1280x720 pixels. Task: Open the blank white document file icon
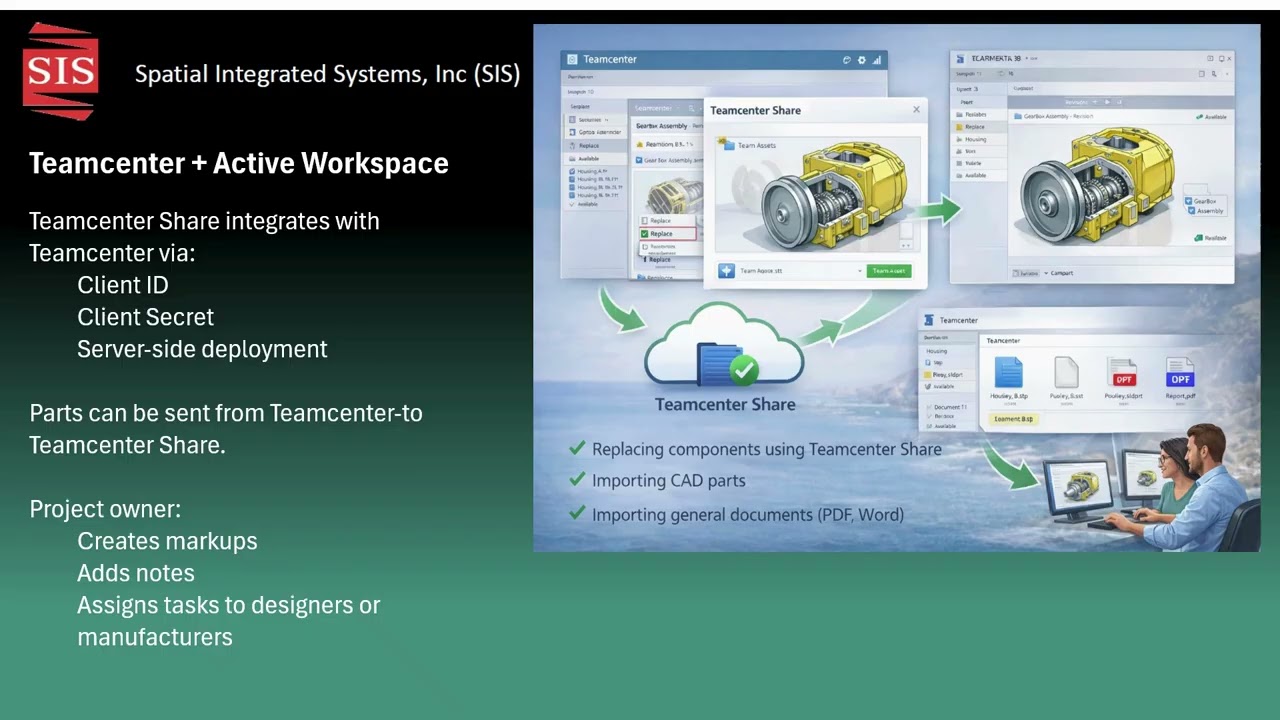(1066, 373)
